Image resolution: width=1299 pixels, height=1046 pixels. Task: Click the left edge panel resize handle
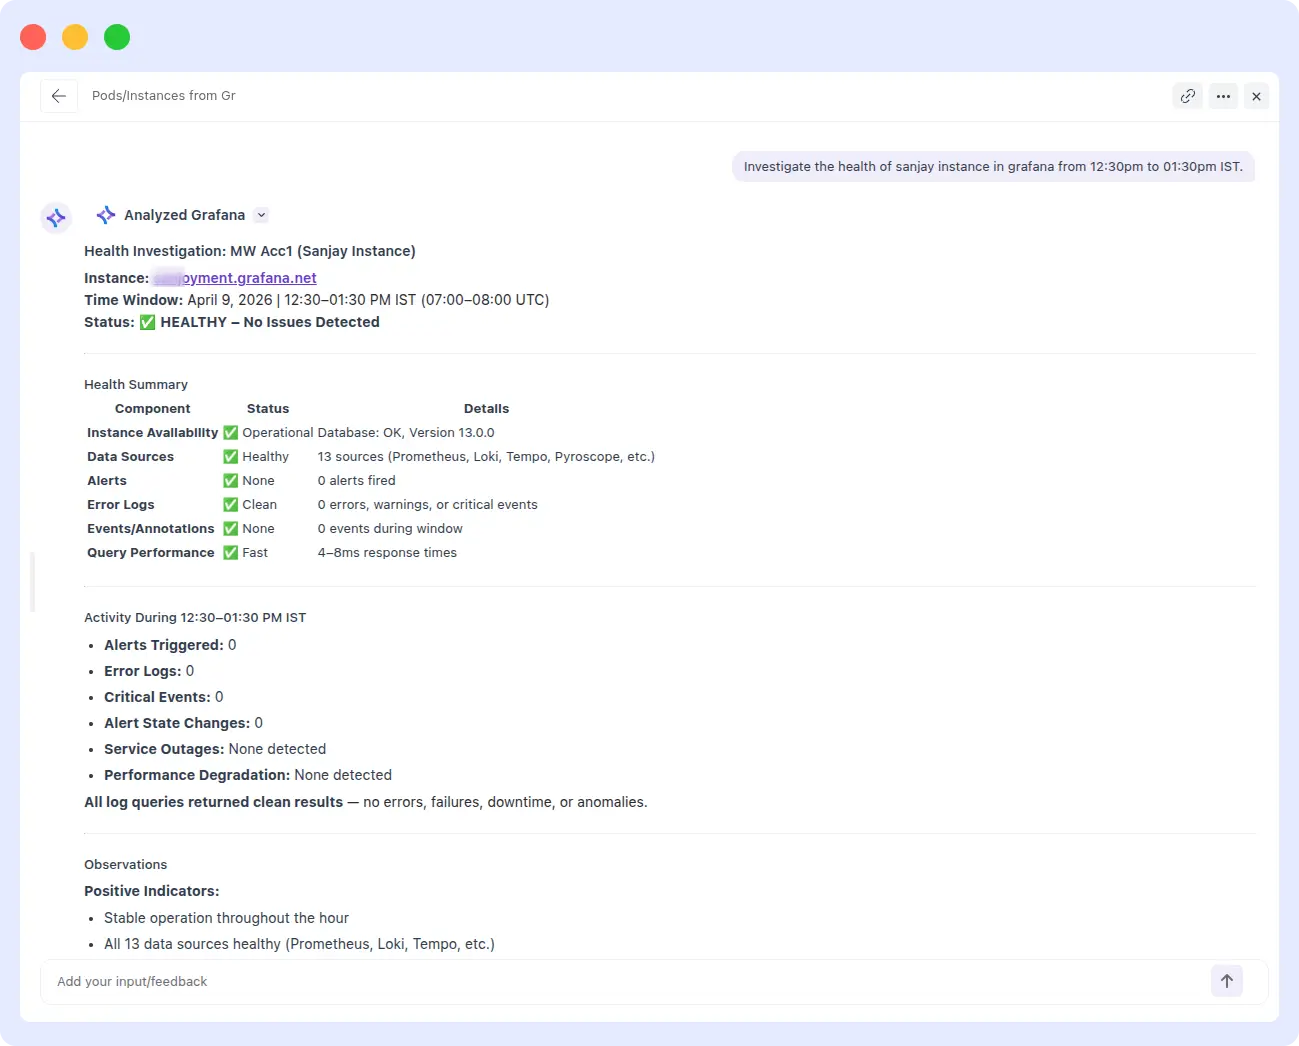pos(32,581)
